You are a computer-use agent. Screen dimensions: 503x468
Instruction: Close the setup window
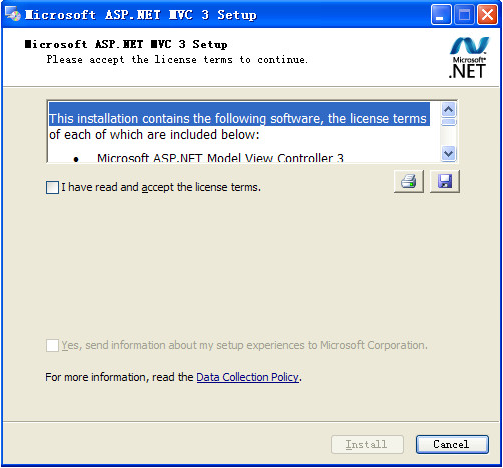coord(487,15)
